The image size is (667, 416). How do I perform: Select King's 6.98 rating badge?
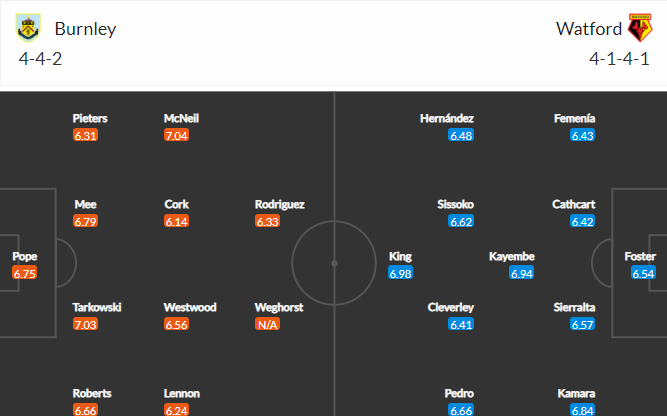coord(400,274)
